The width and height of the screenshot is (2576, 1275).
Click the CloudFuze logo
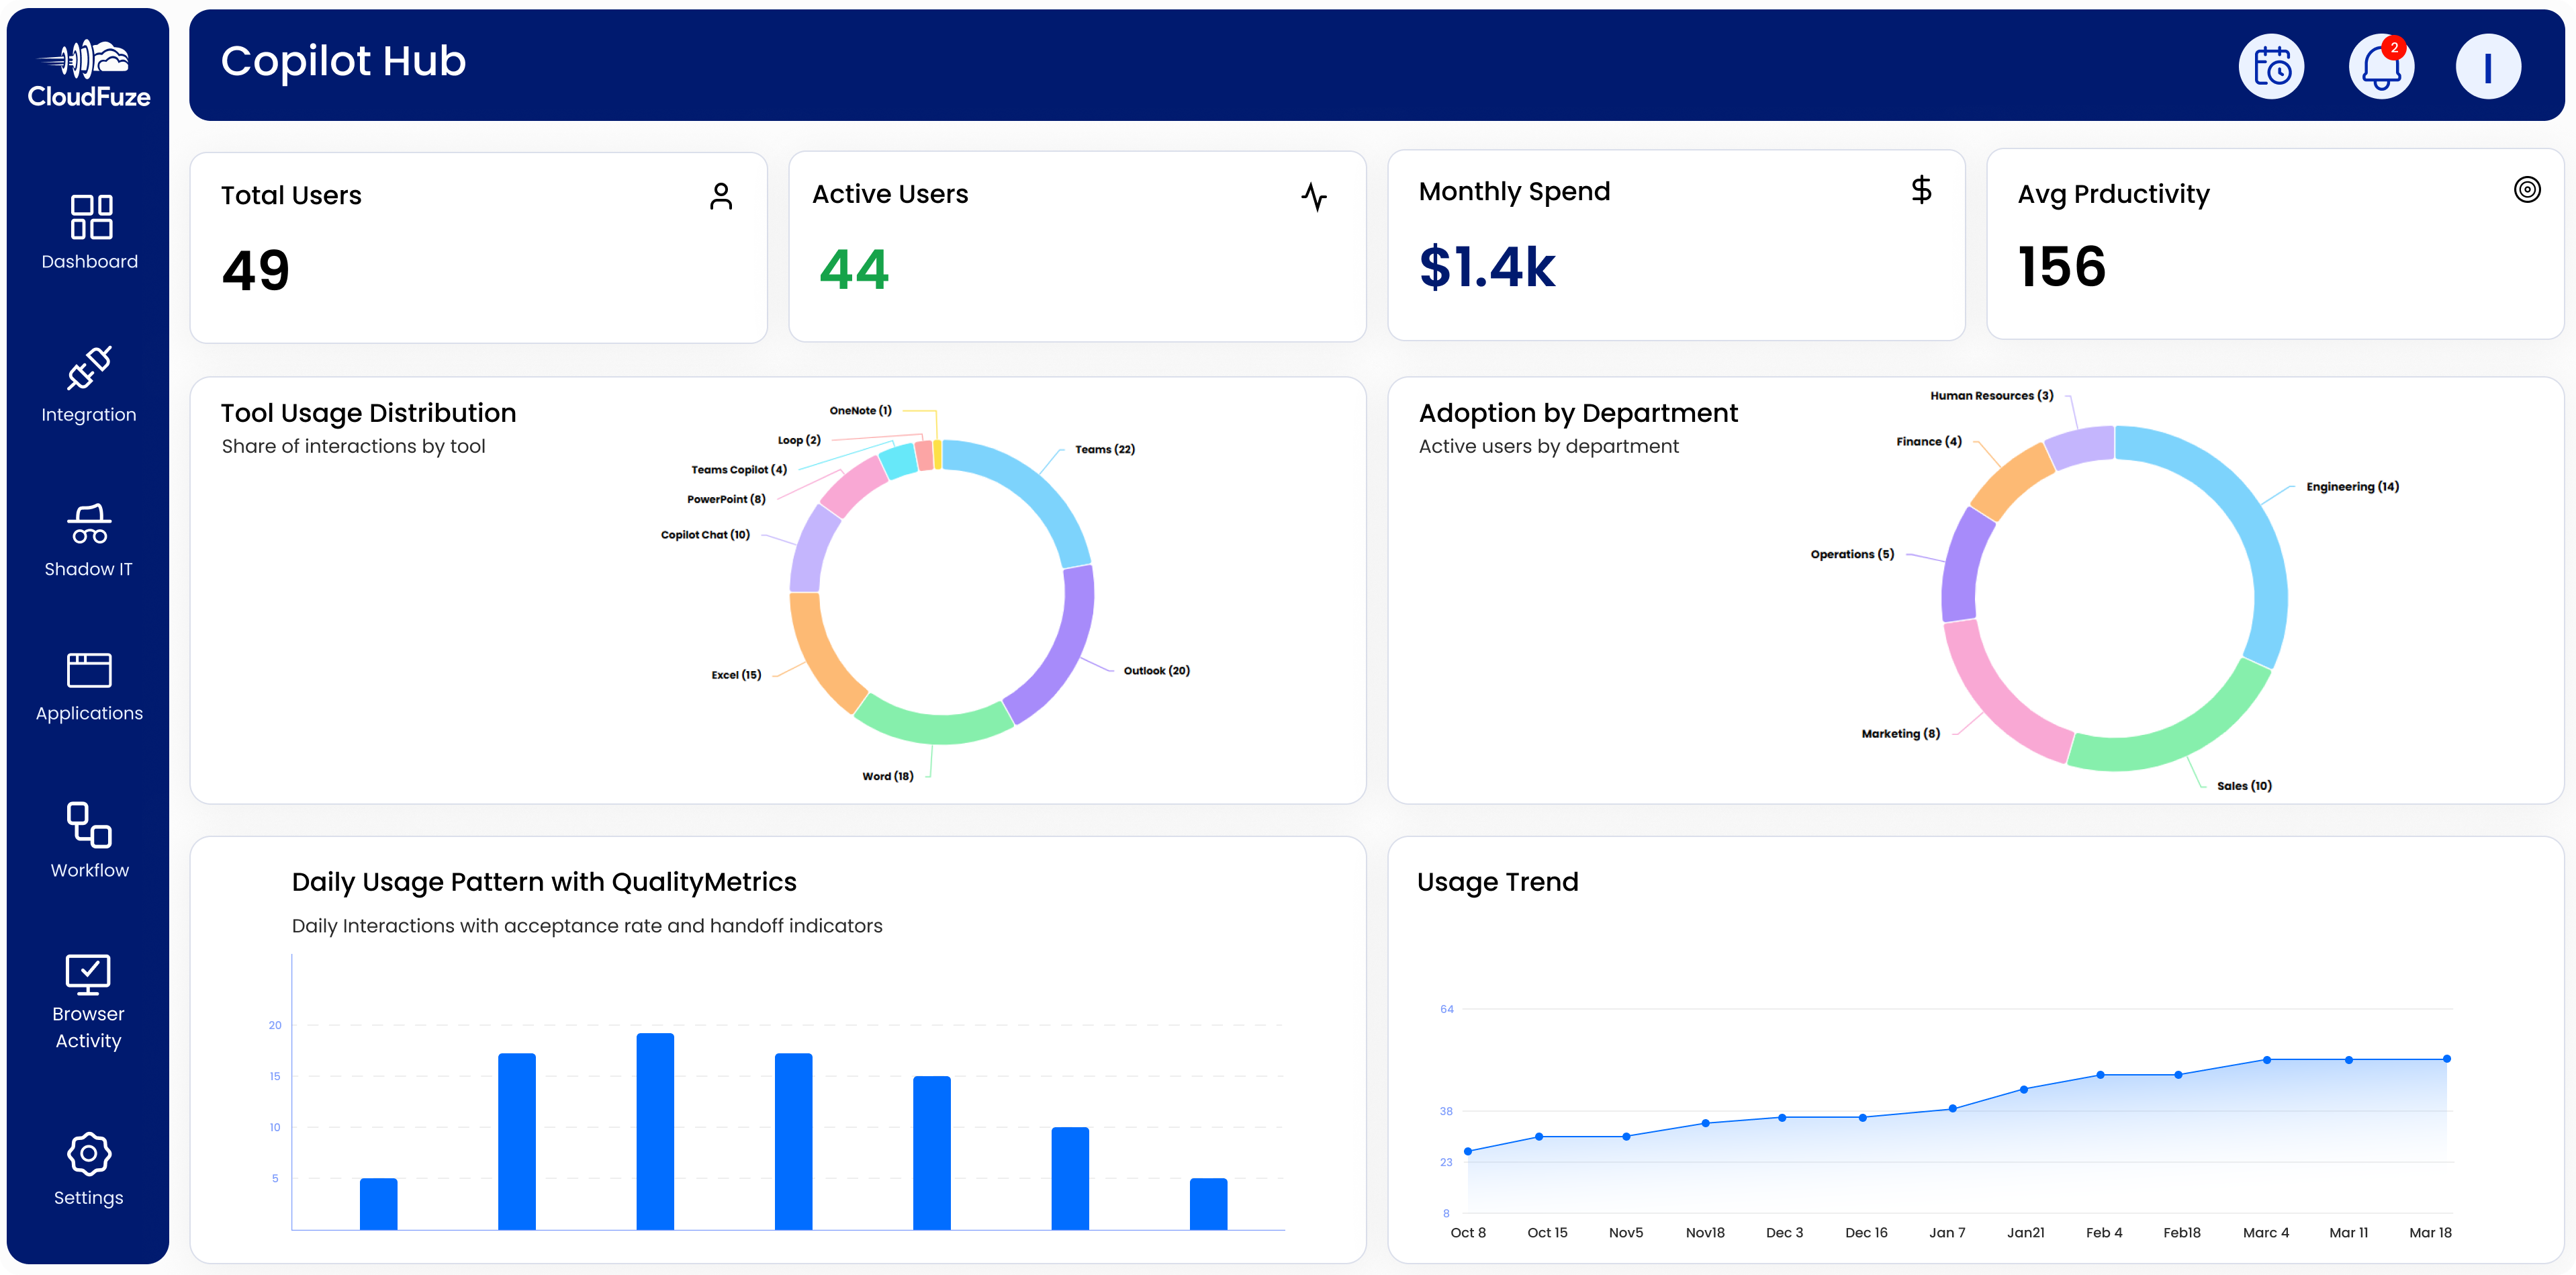tap(88, 67)
